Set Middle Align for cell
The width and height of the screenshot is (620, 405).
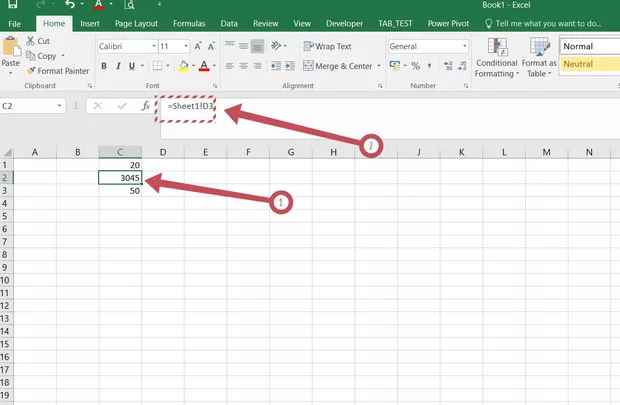[x=244, y=46]
